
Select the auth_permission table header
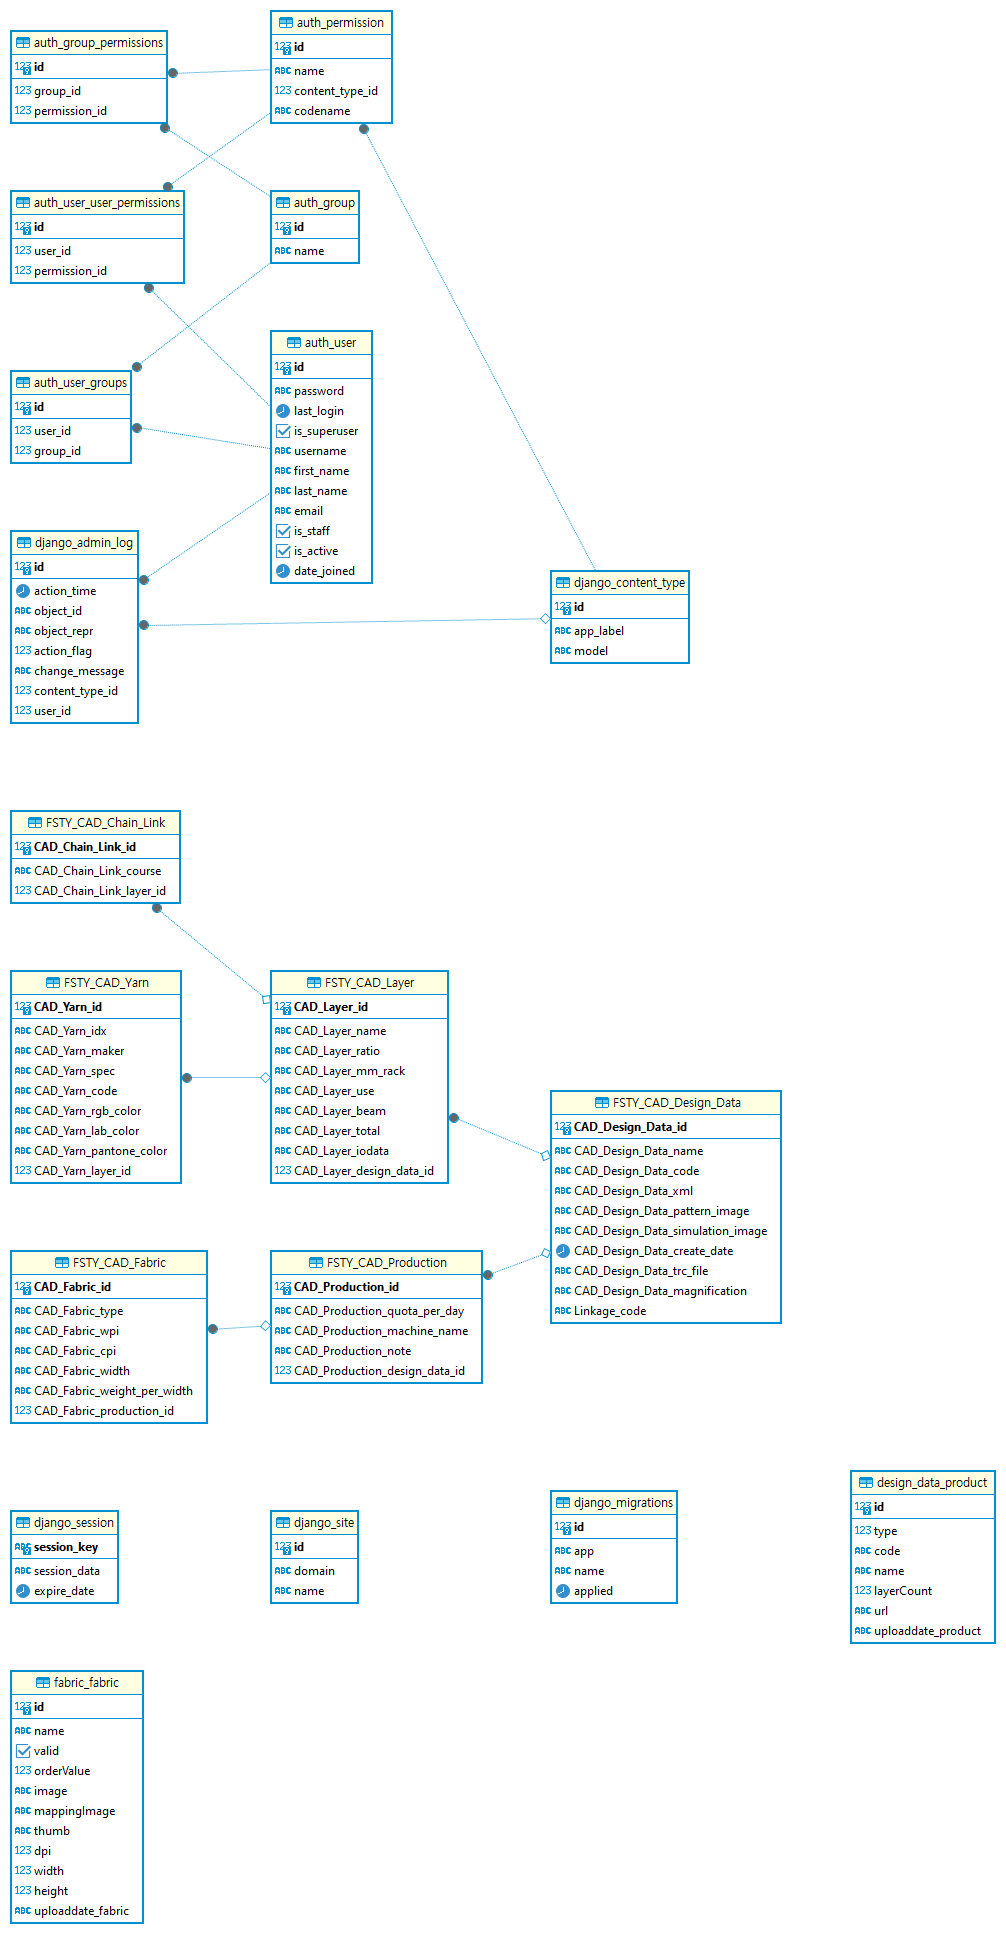tap(331, 23)
